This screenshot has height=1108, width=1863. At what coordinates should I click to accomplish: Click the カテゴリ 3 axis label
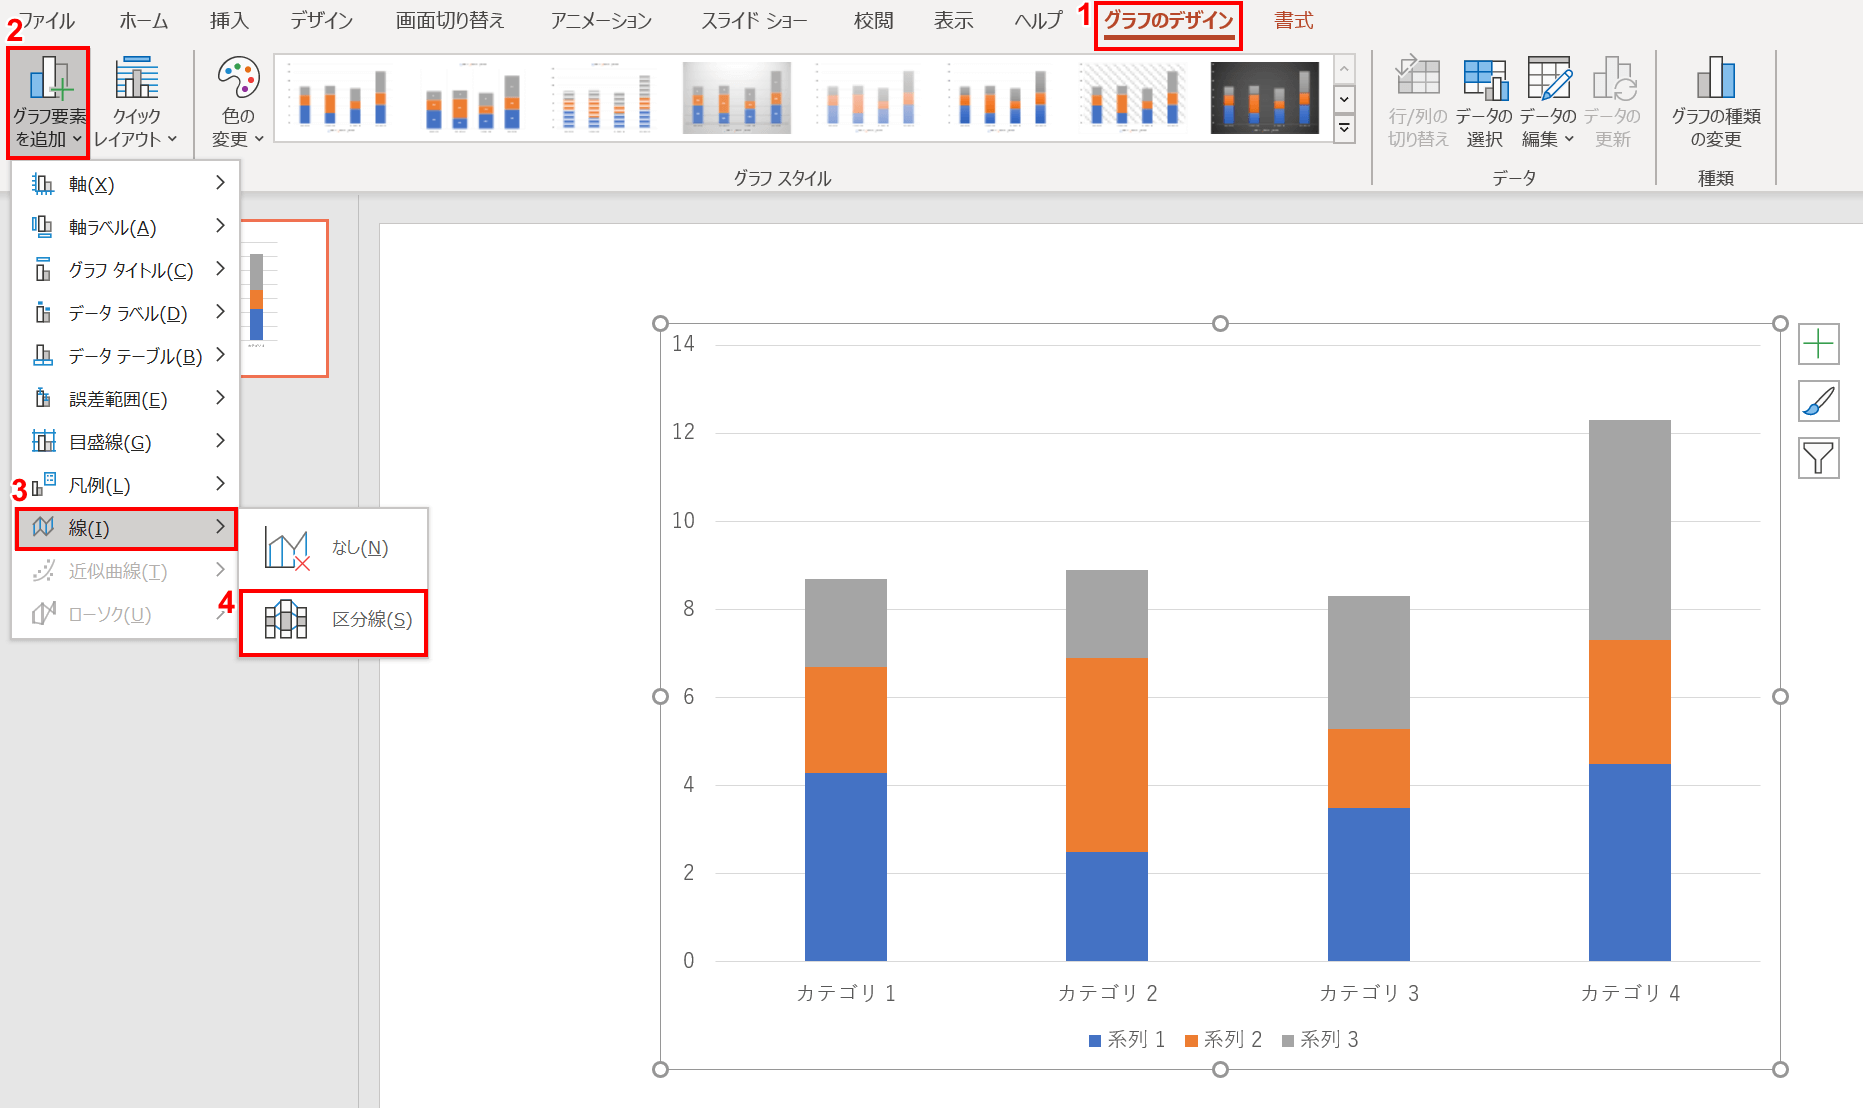pos(1368,993)
